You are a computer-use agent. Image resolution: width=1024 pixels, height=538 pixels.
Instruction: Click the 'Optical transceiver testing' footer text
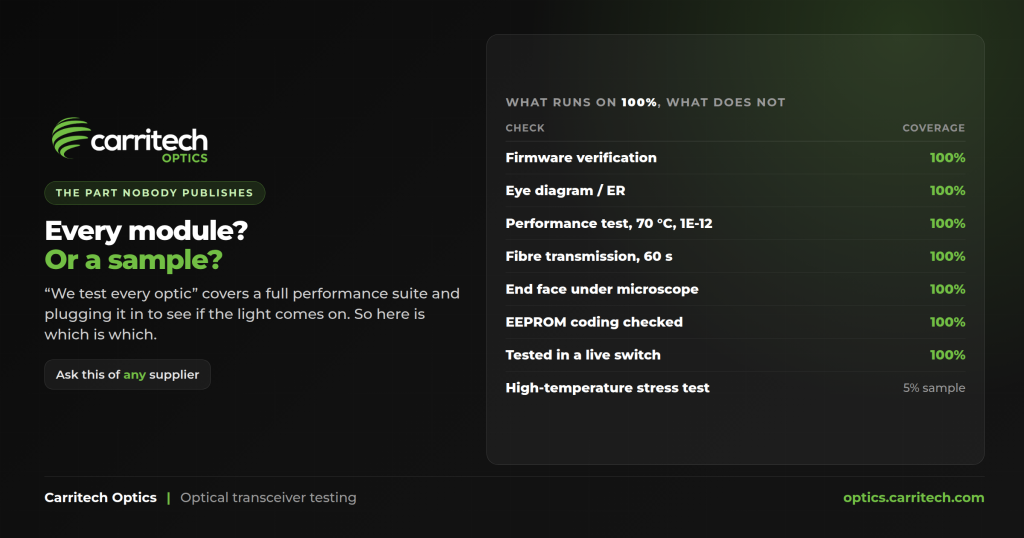point(268,498)
